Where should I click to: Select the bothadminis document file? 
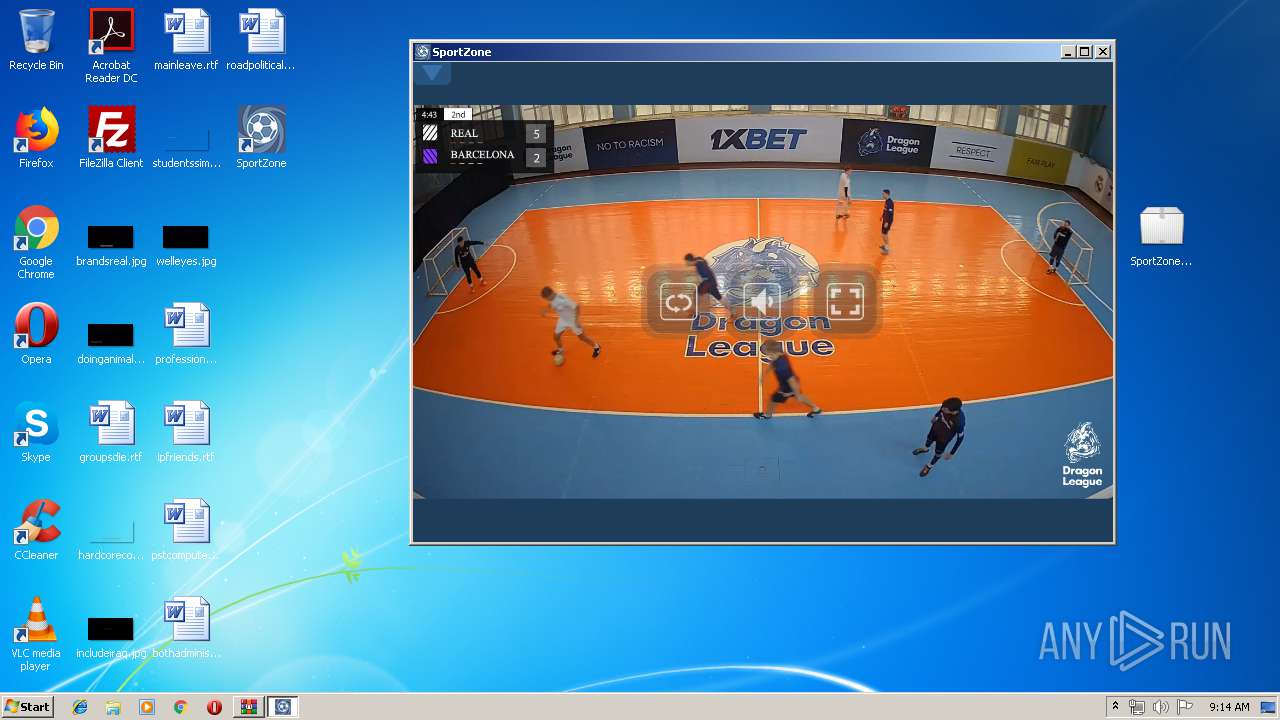click(186, 628)
